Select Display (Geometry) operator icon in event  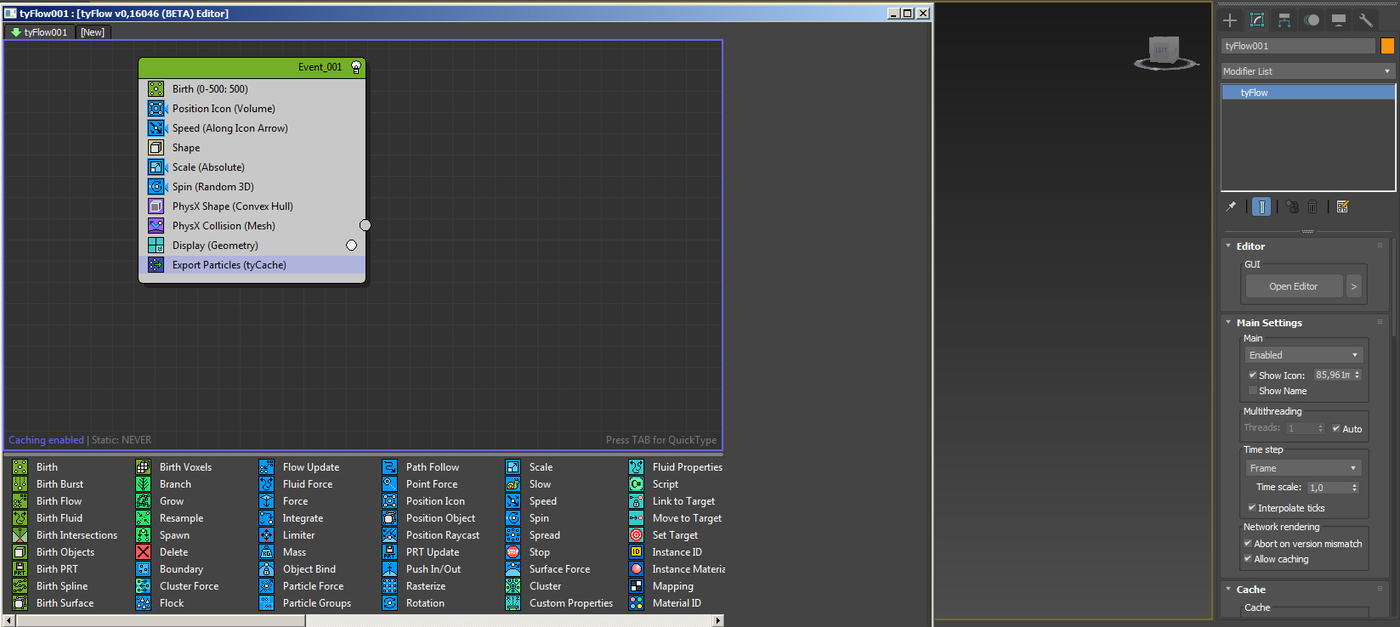click(156, 245)
